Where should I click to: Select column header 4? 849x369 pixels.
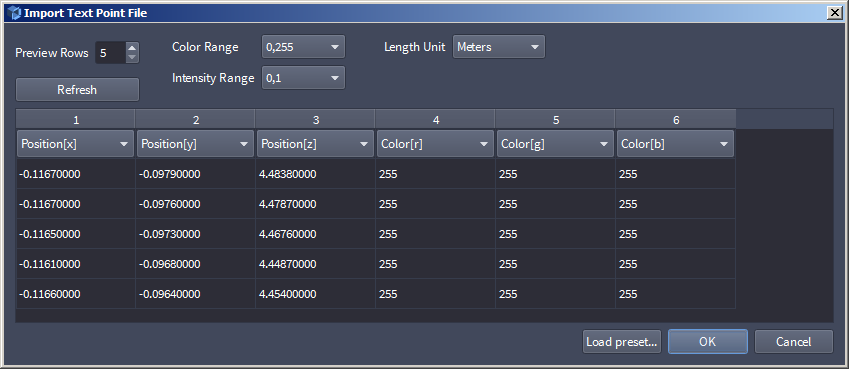436,120
